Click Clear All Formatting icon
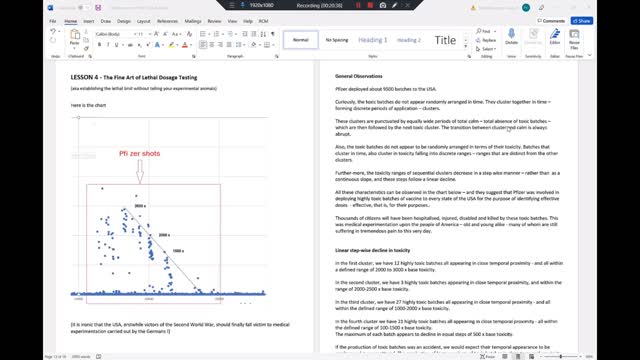Viewport: 640px width, 360px height. (x=189, y=34)
